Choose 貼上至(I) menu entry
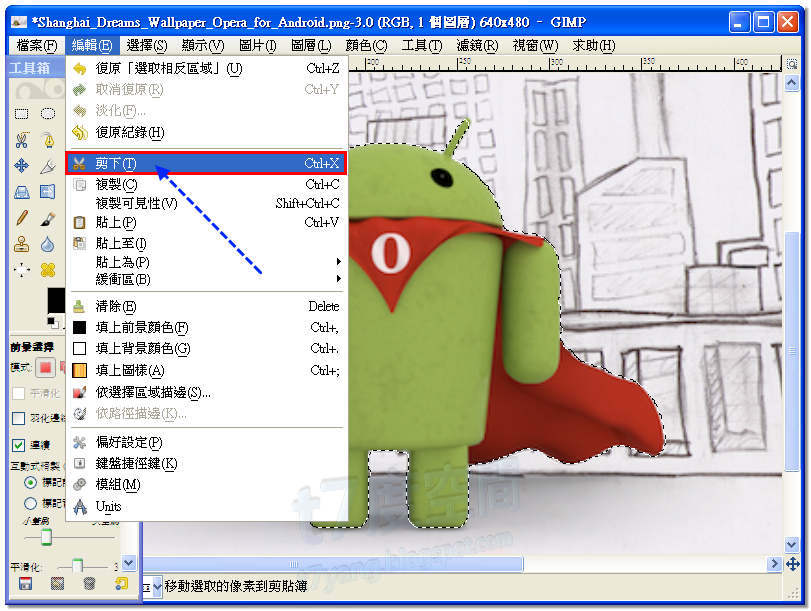811x611 pixels. [x=207, y=243]
